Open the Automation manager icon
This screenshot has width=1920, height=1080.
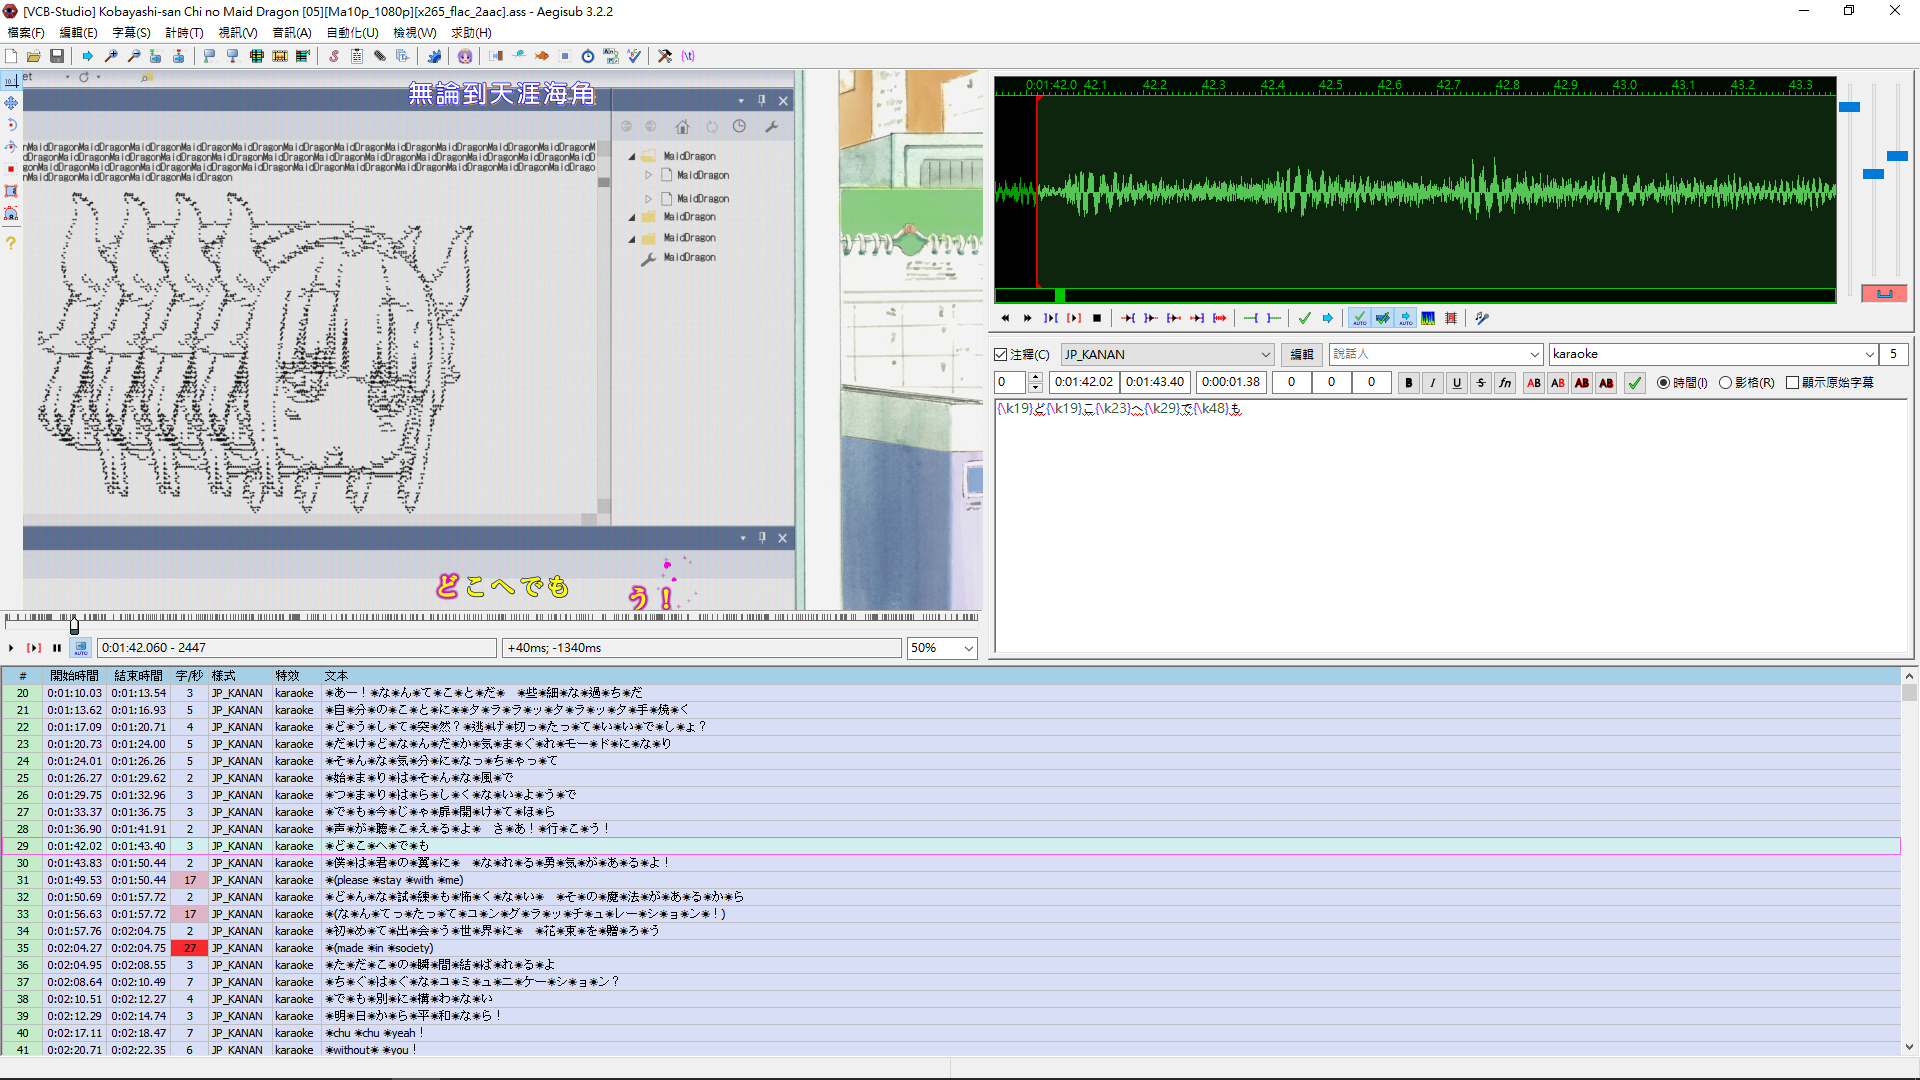[434, 56]
